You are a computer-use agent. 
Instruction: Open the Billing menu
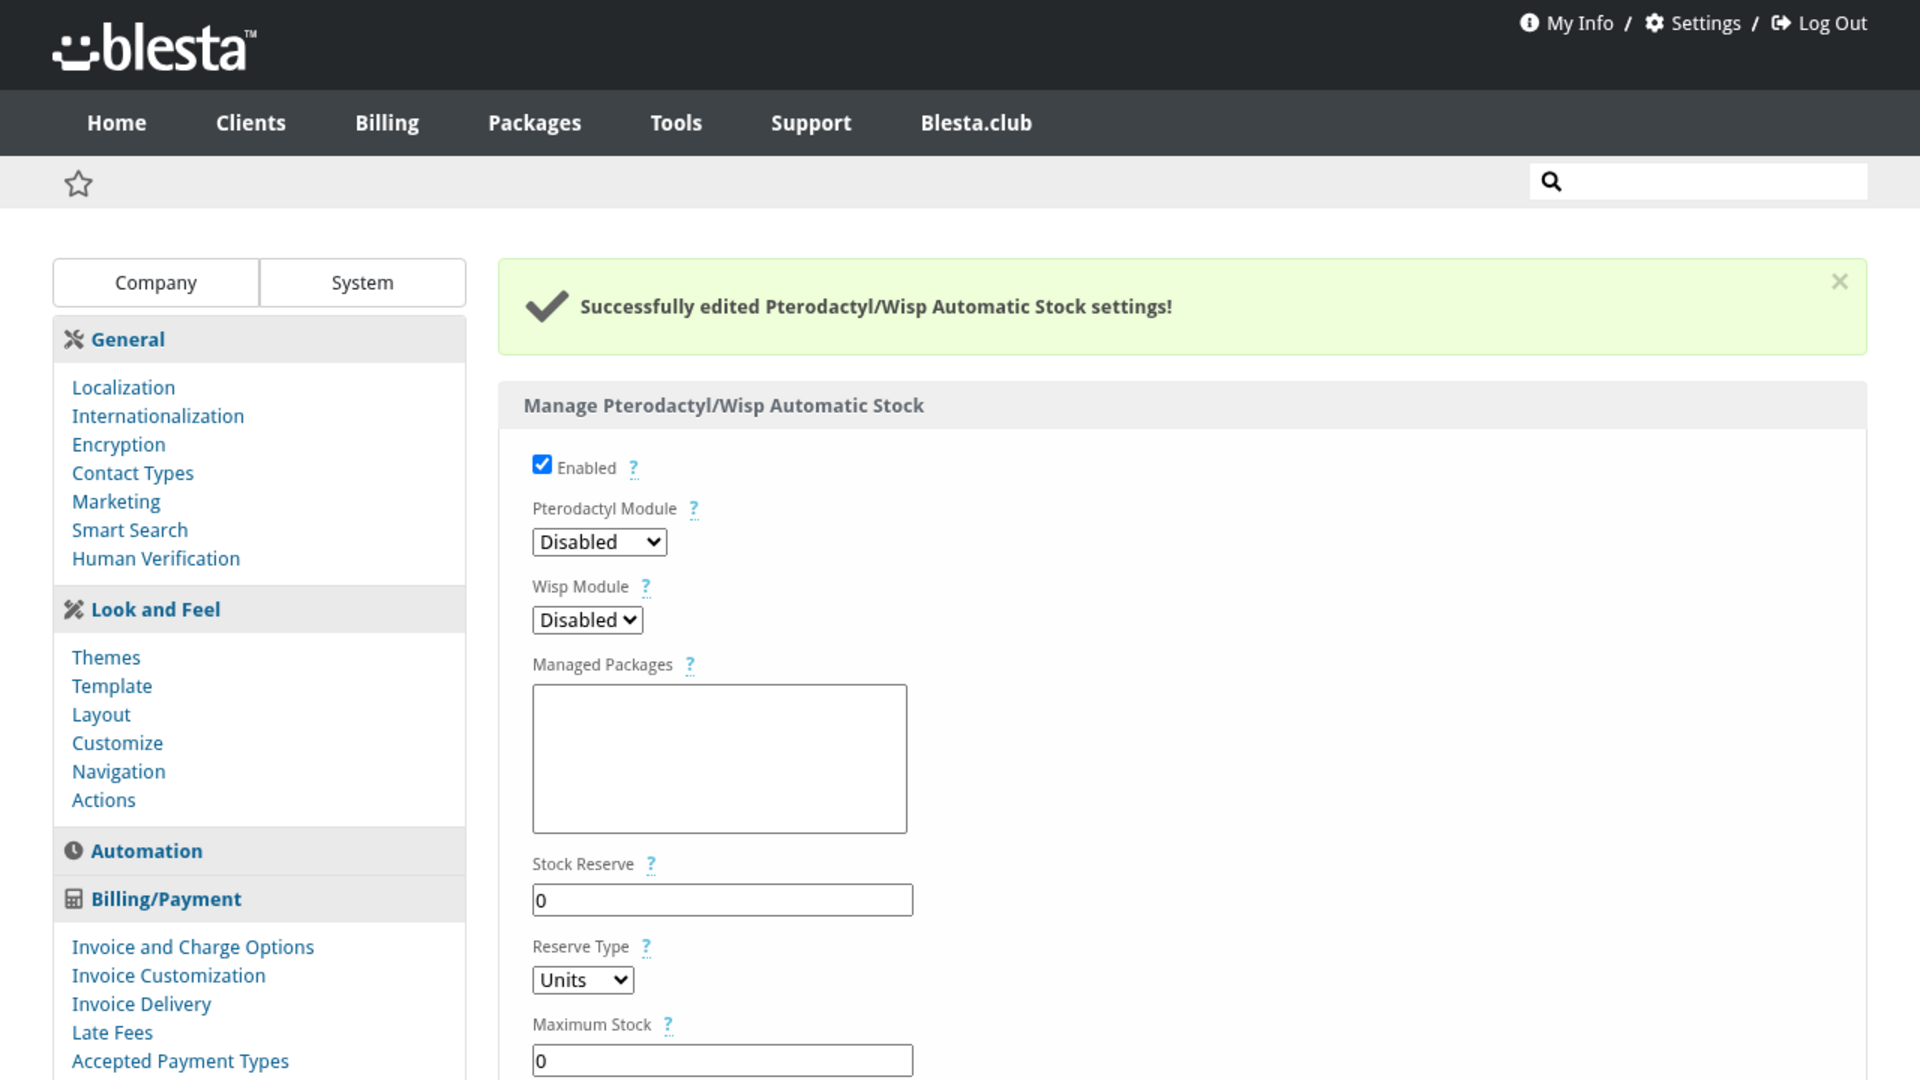387,123
